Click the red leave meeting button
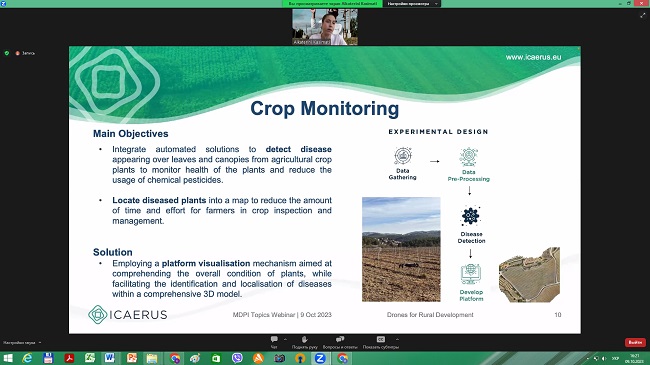The image size is (650, 365). (x=635, y=342)
